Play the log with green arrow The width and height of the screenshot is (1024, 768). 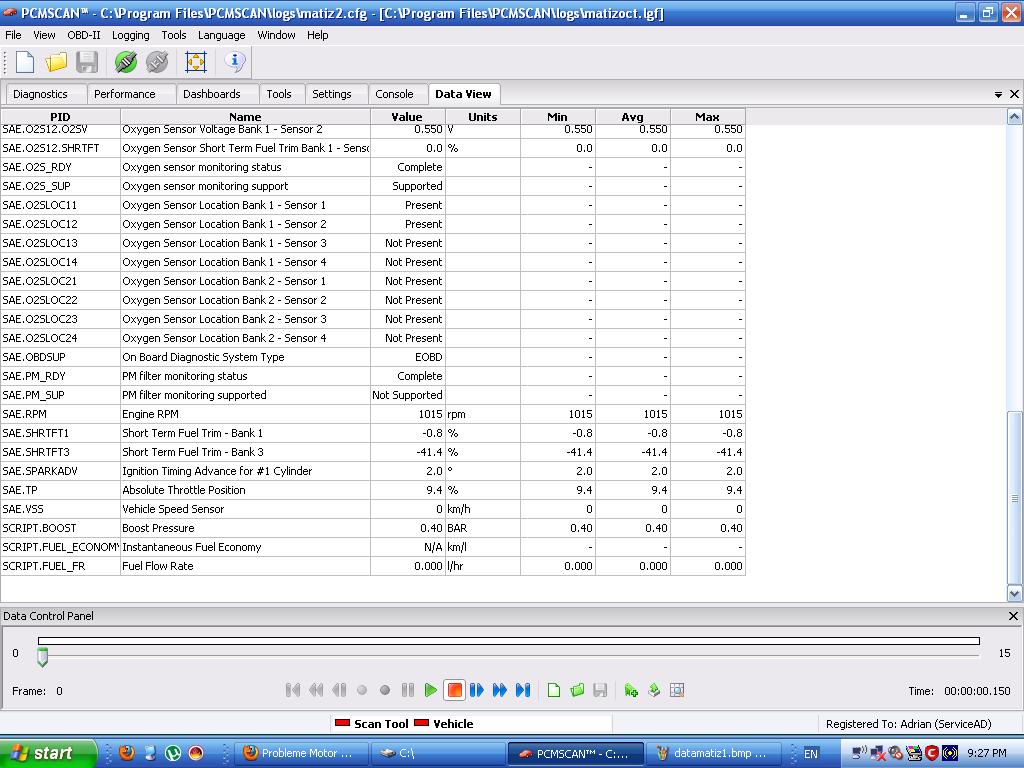click(x=430, y=690)
